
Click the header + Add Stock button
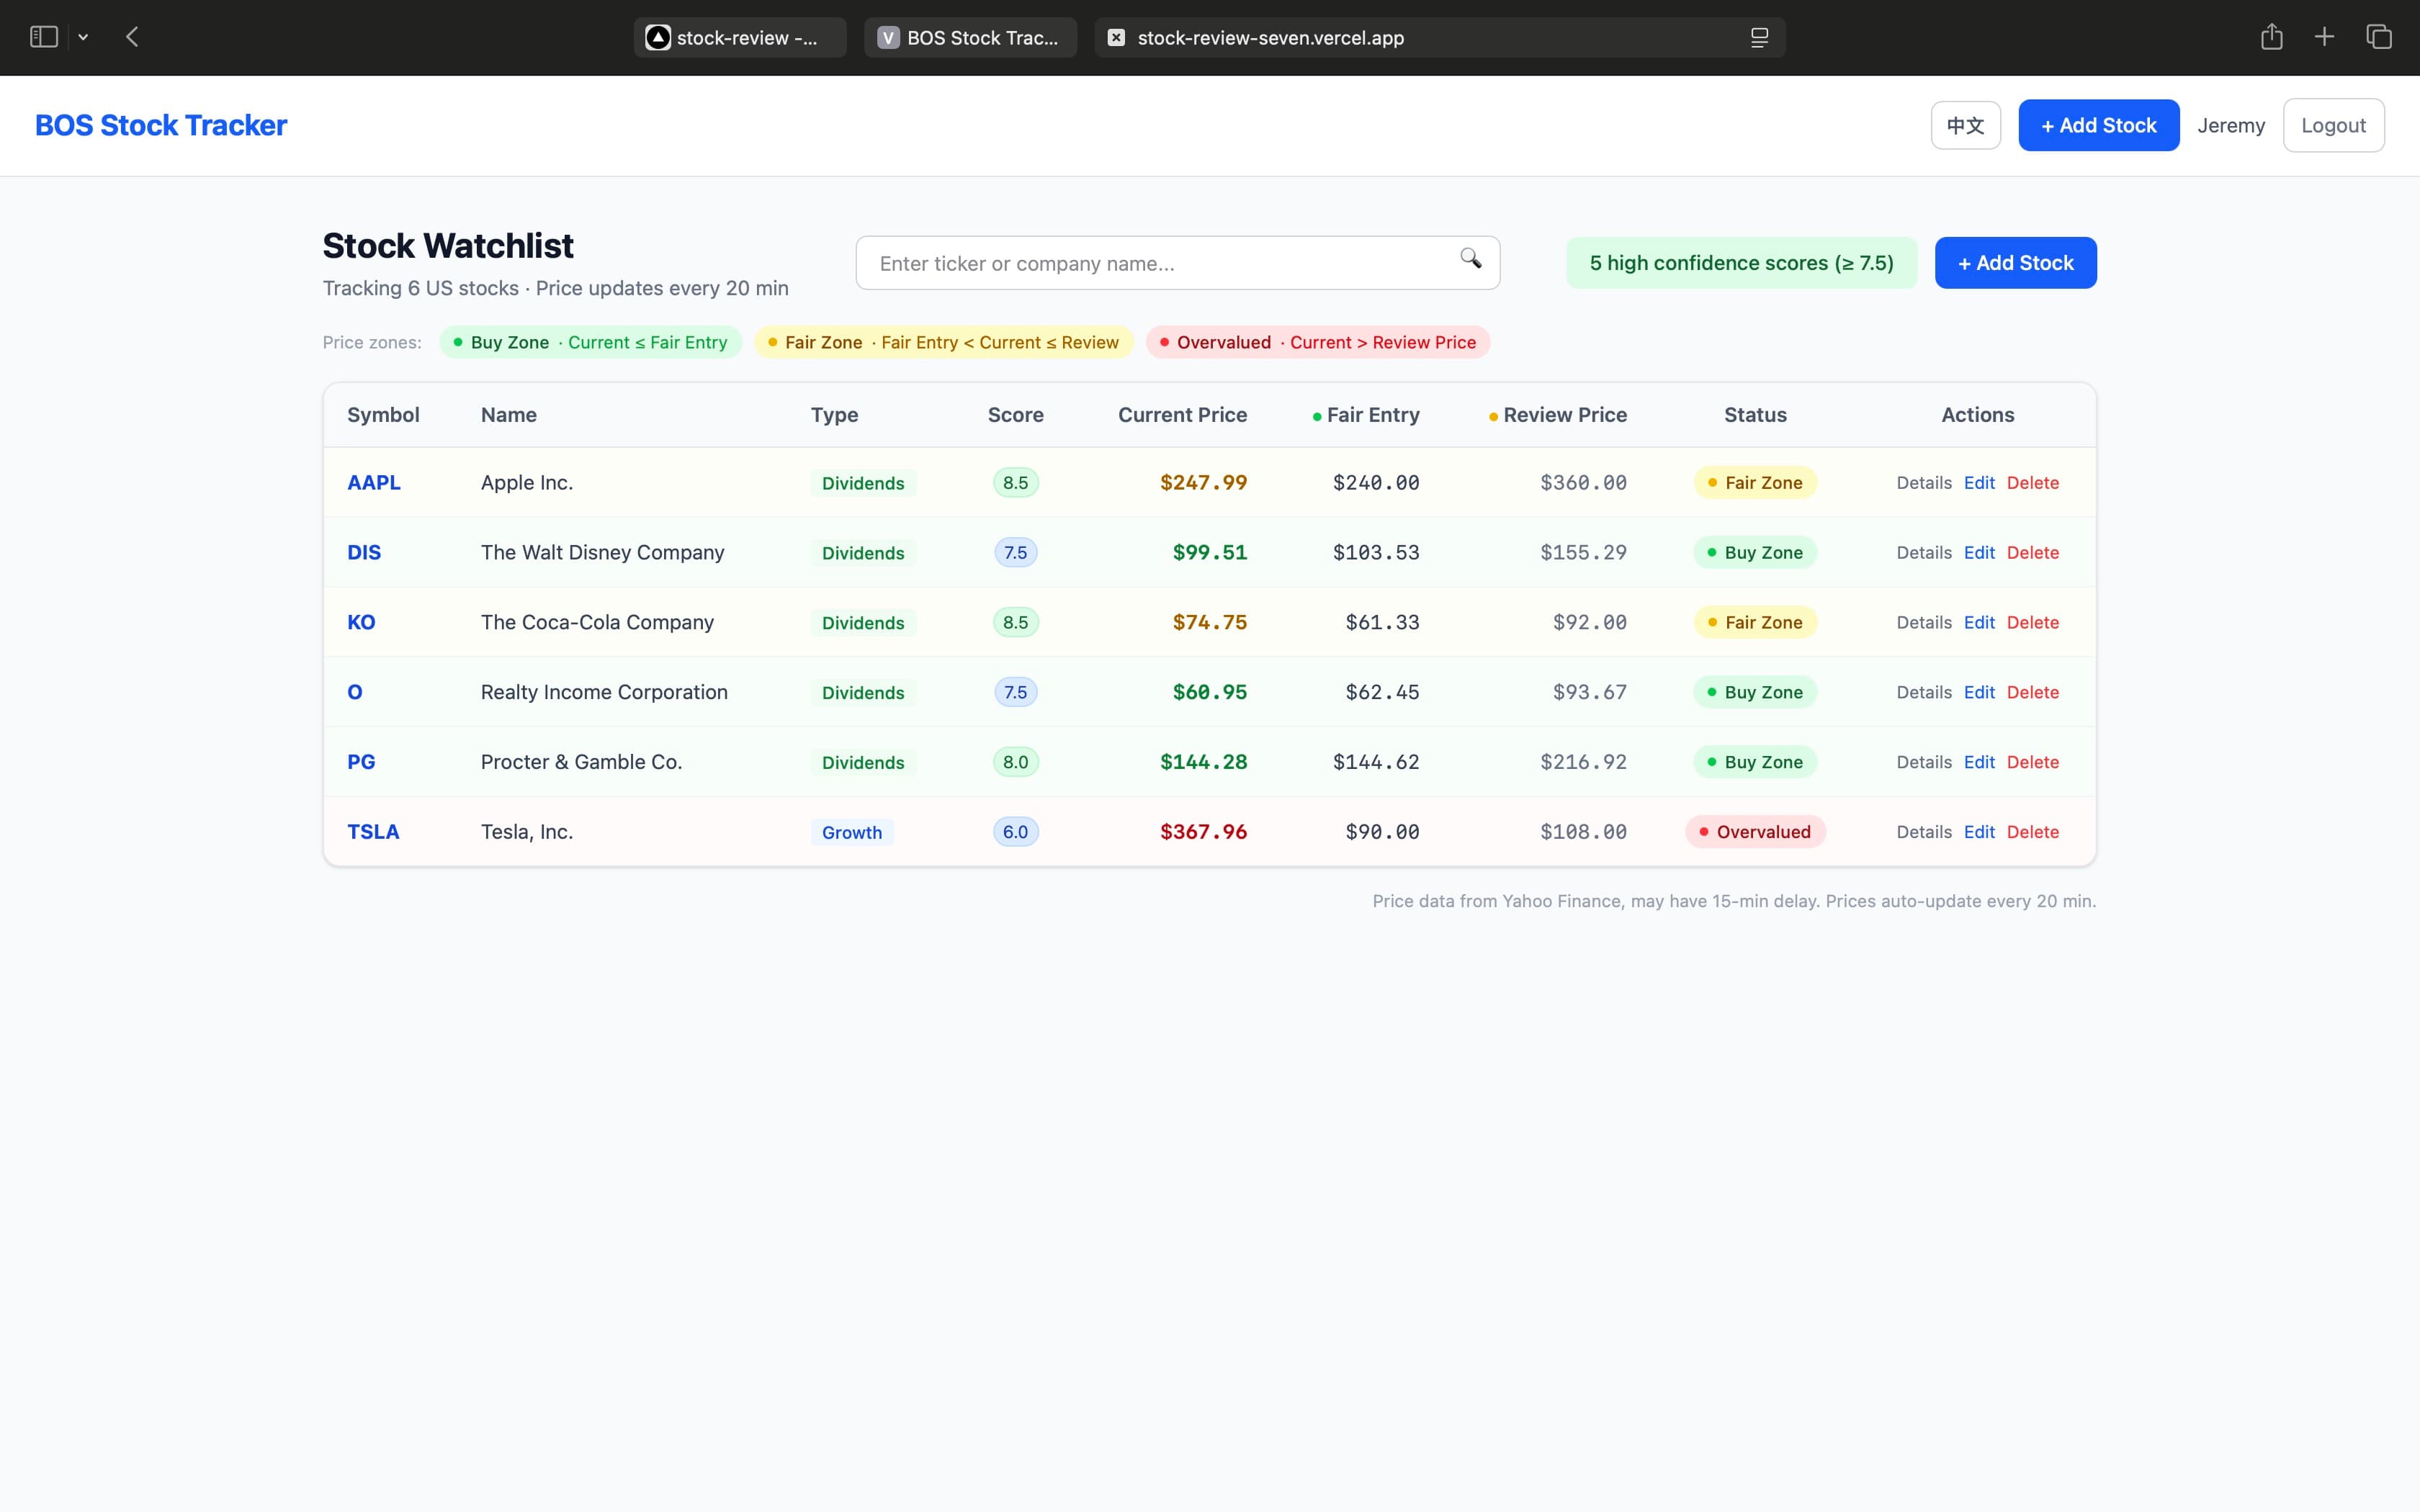(x=2098, y=124)
